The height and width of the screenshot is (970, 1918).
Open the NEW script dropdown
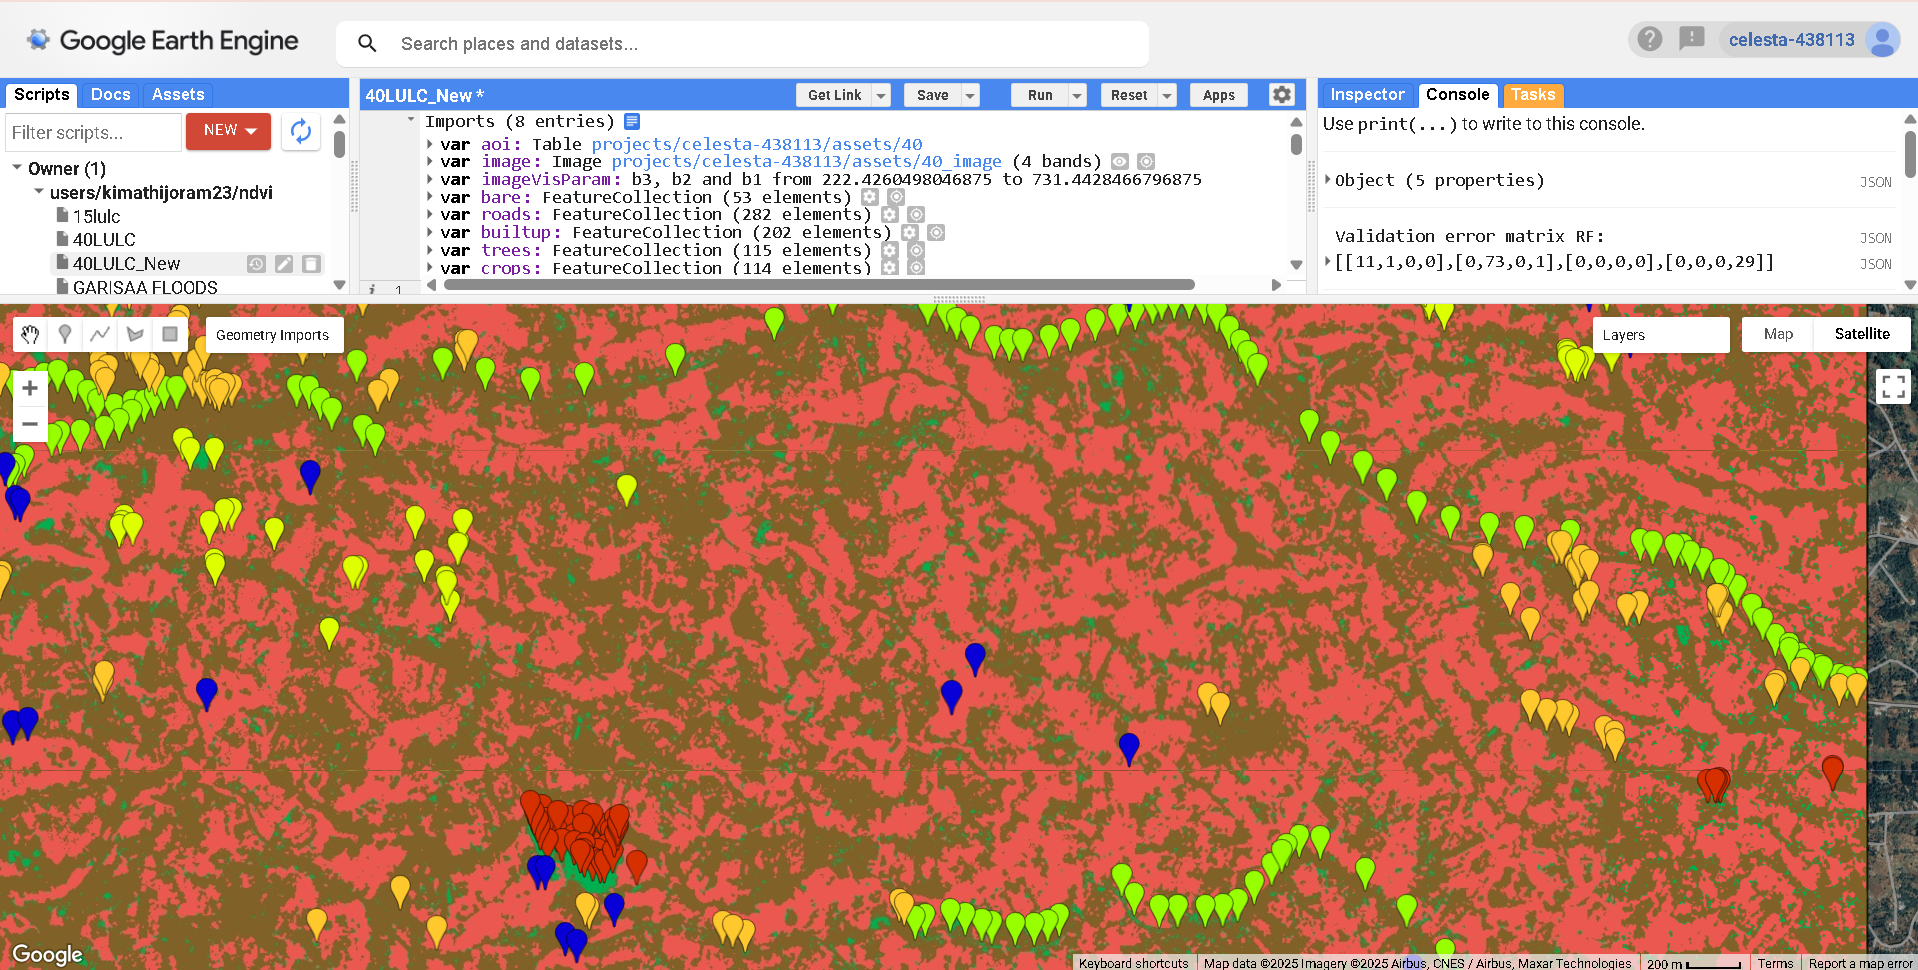(x=228, y=131)
